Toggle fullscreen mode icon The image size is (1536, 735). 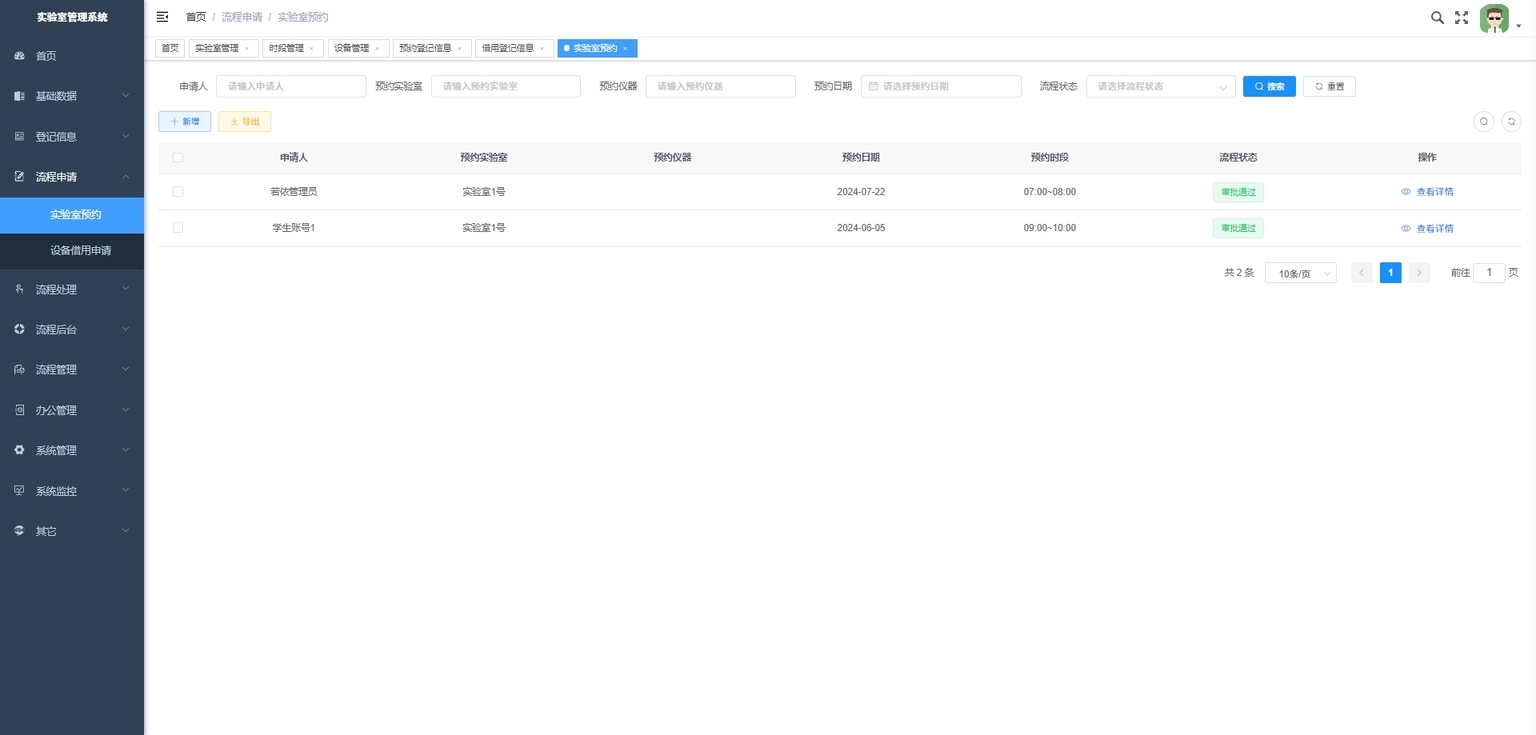1461,17
